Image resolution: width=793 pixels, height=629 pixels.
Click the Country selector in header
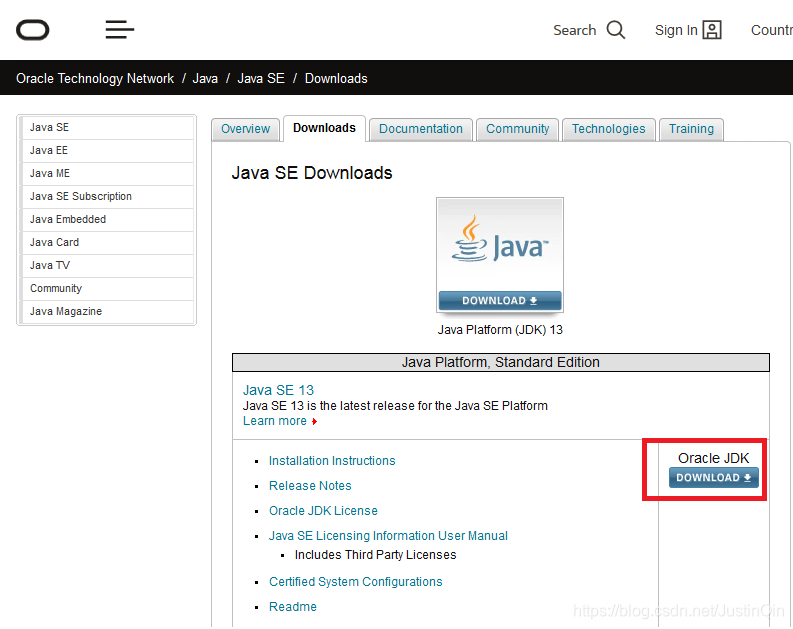[x=772, y=30]
